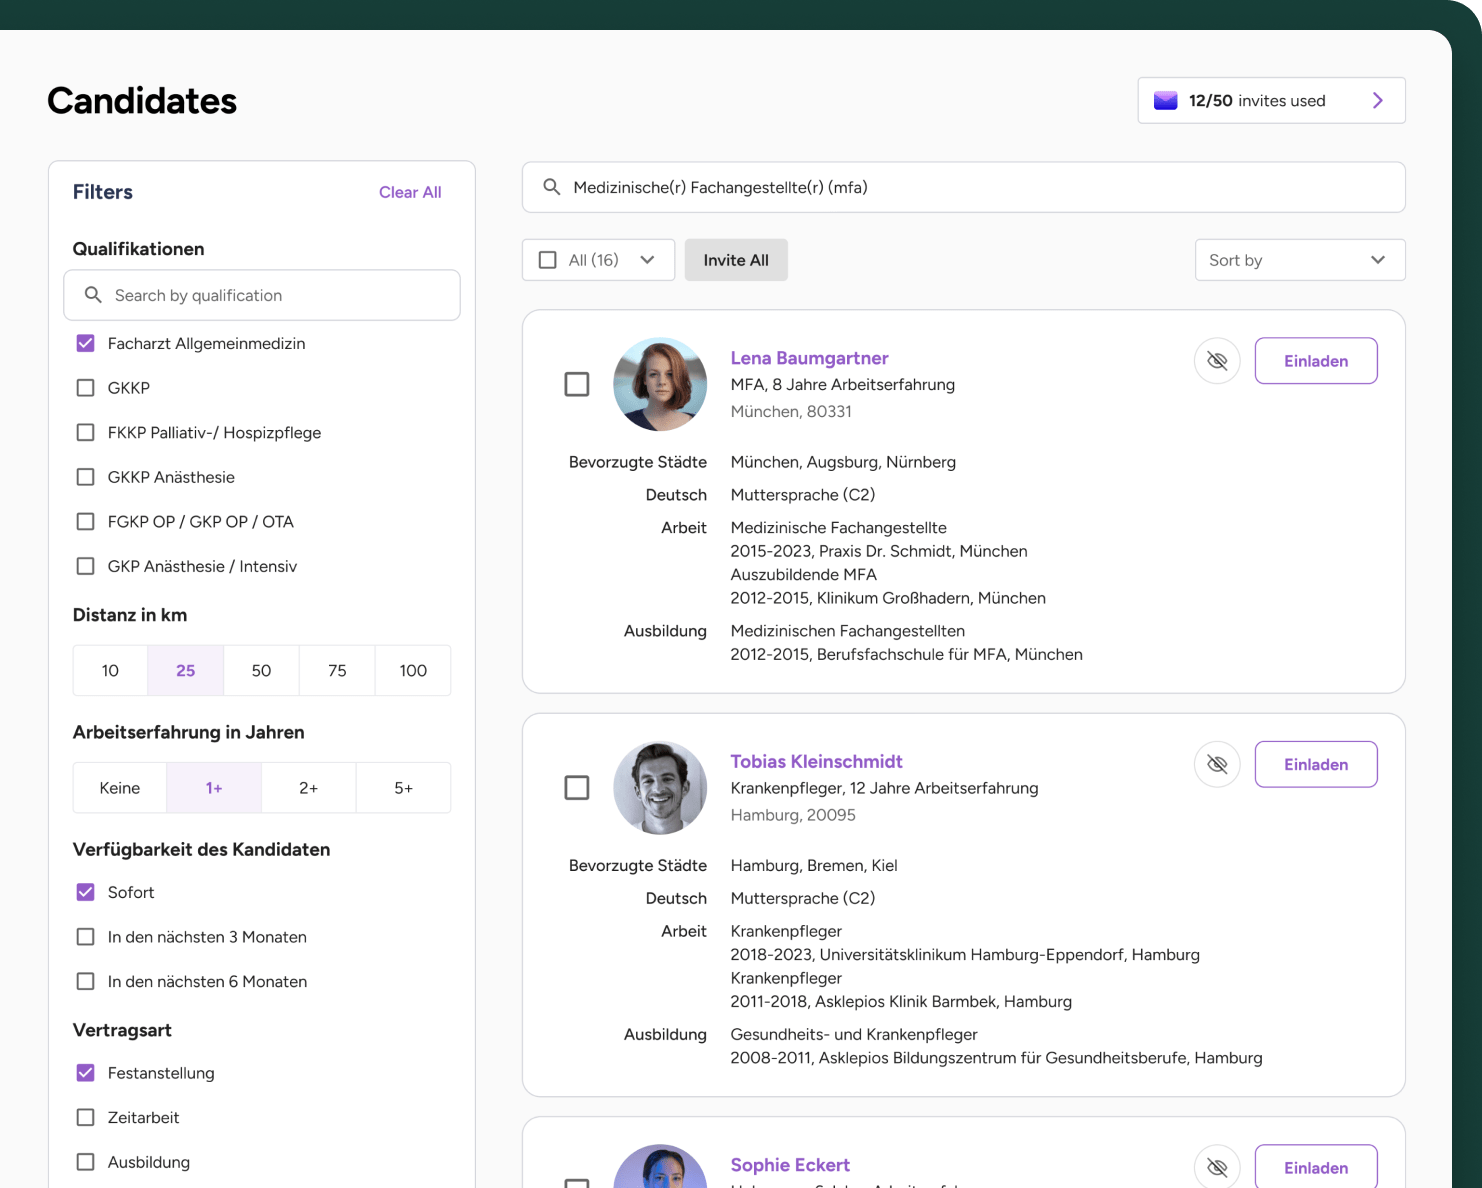
Task: Click the magnifier icon in the main search bar
Action: point(551,187)
